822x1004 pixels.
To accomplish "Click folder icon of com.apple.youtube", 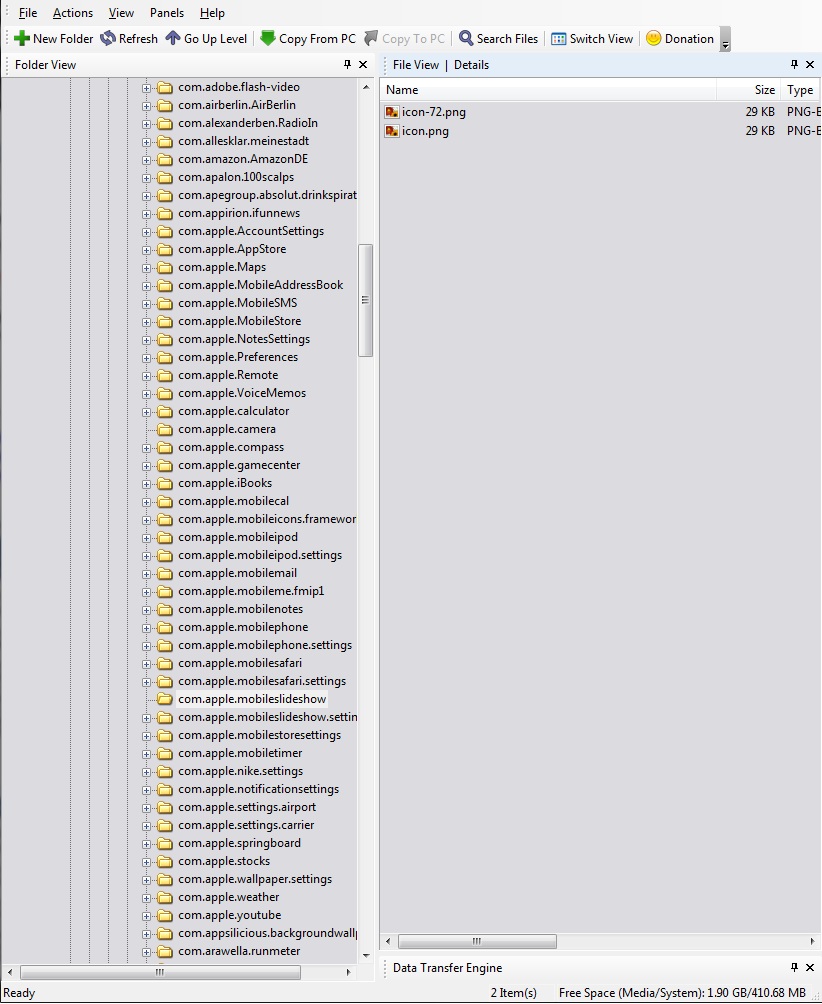I will point(165,915).
